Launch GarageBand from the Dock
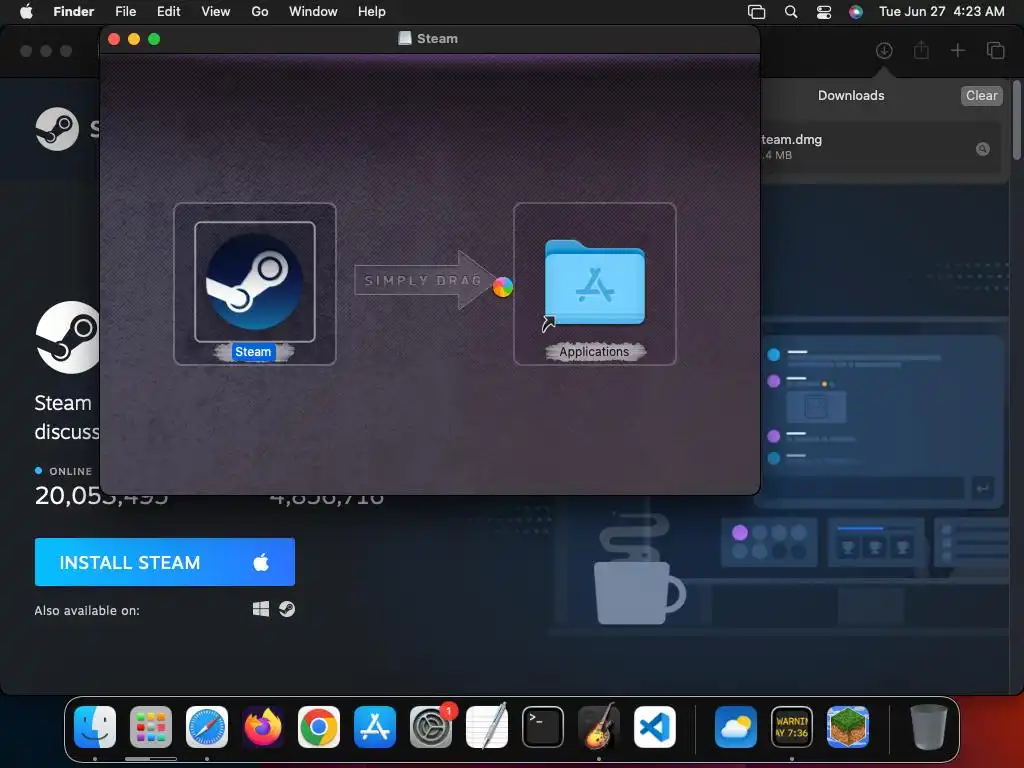The image size is (1024, 768). [599, 726]
